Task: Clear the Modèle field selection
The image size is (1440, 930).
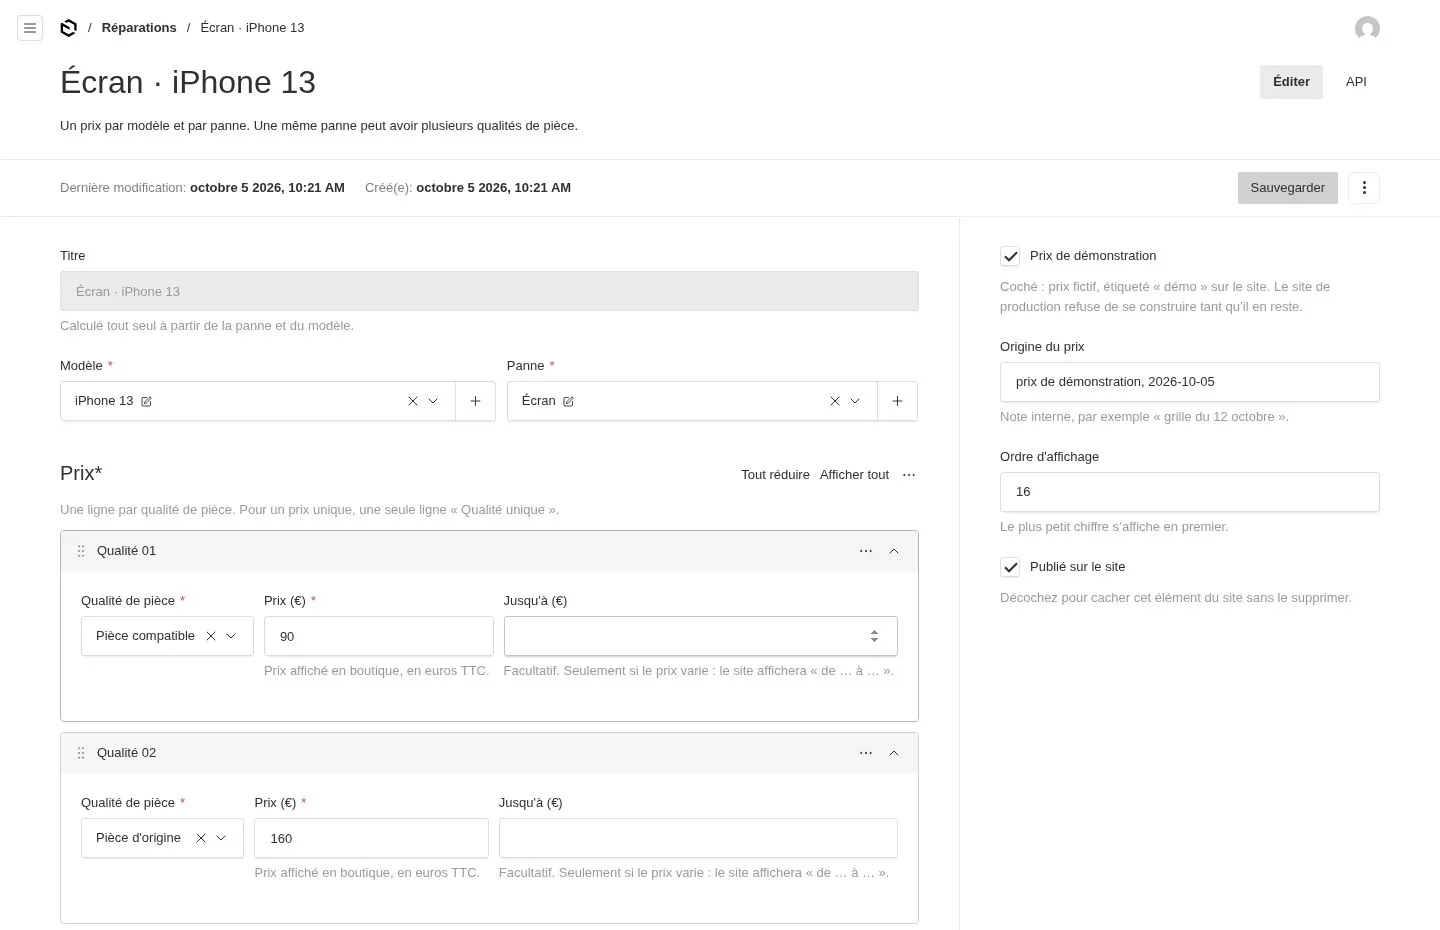Action: [x=412, y=401]
